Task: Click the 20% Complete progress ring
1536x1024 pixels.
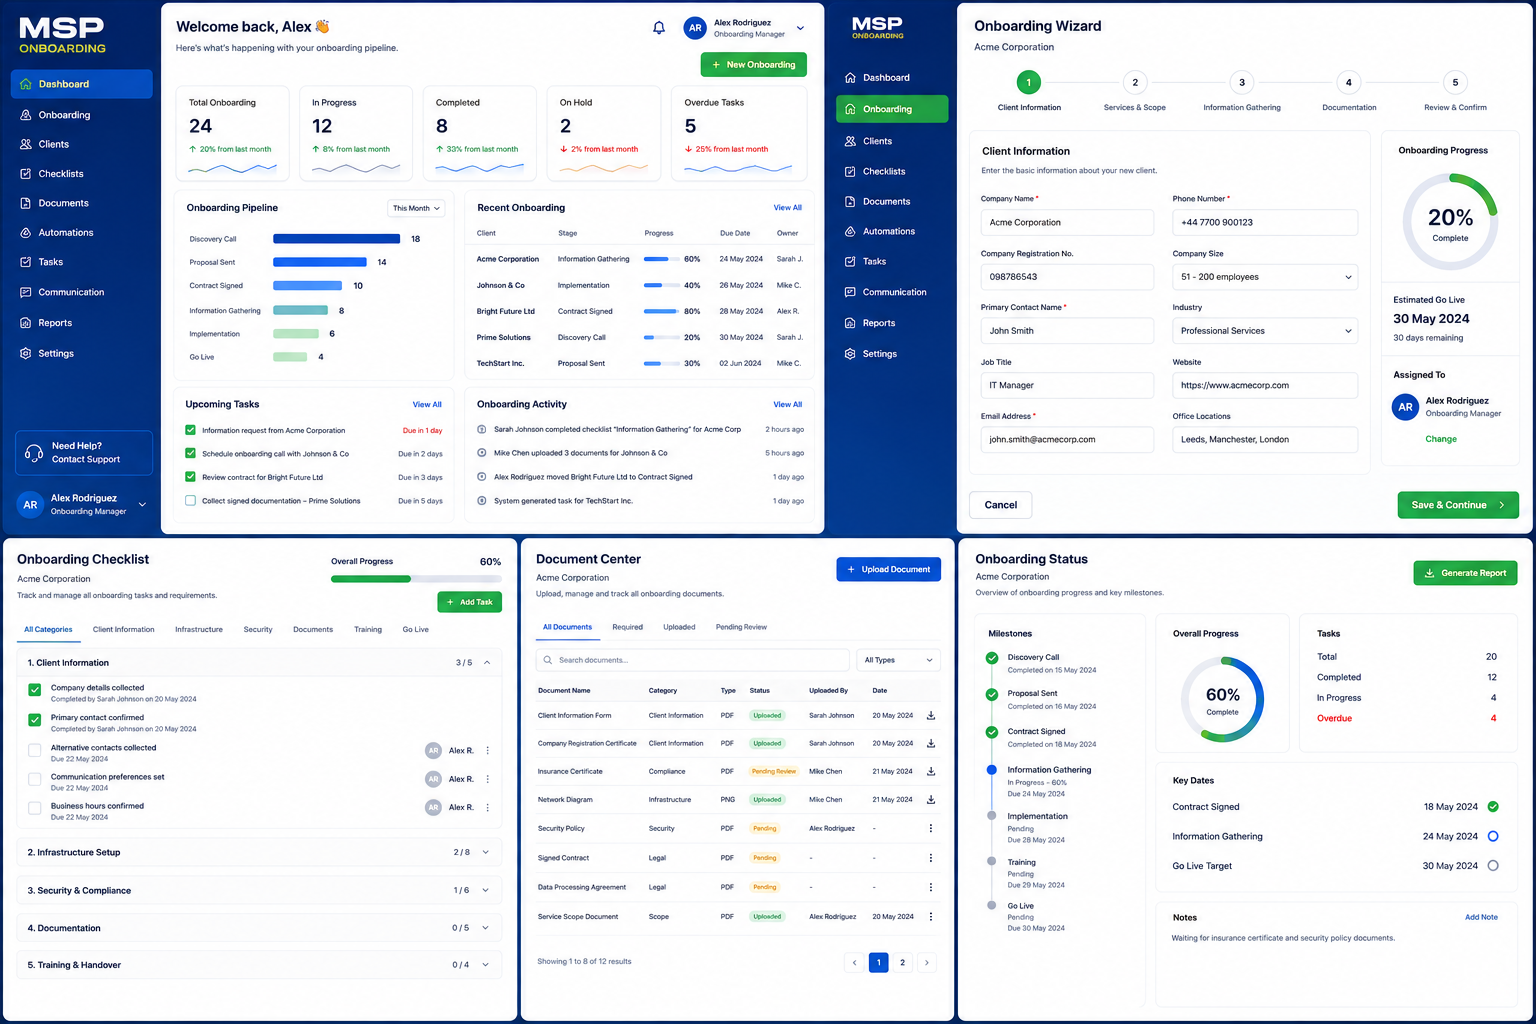Action: pyautogui.click(x=1450, y=222)
